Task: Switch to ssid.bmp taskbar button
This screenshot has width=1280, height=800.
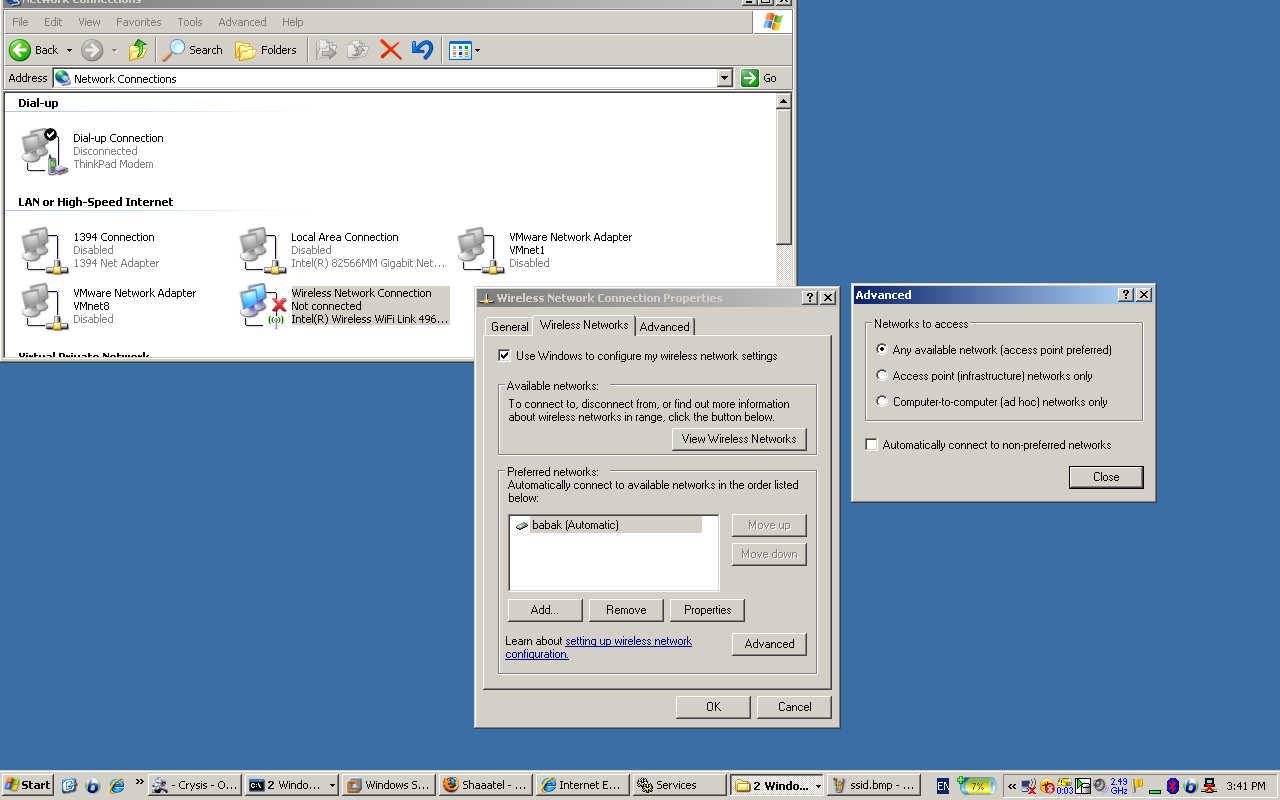Action: coord(873,785)
